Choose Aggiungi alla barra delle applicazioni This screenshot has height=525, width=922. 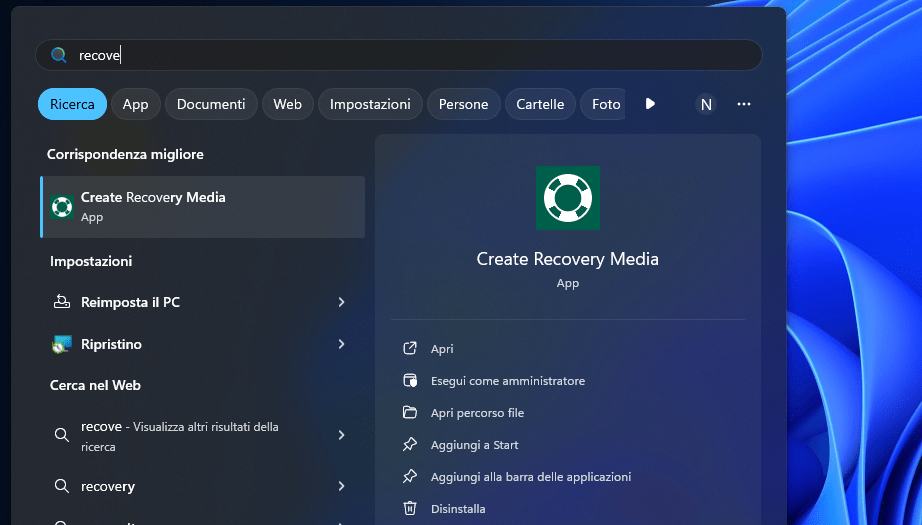pos(530,477)
